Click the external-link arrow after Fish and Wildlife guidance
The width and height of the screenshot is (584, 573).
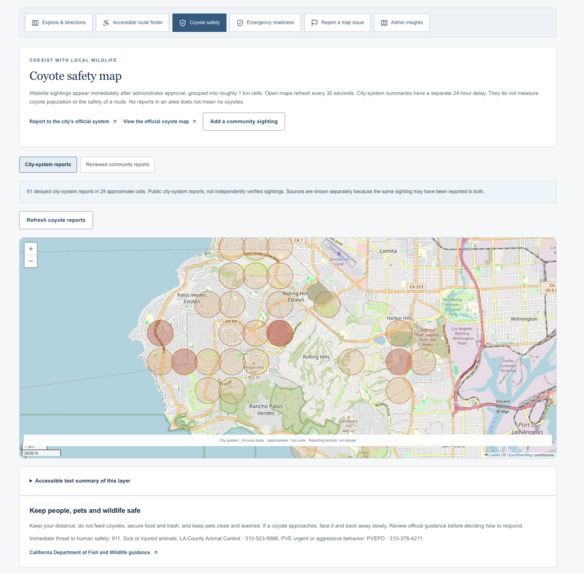pyautogui.click(x=155, y=552)
